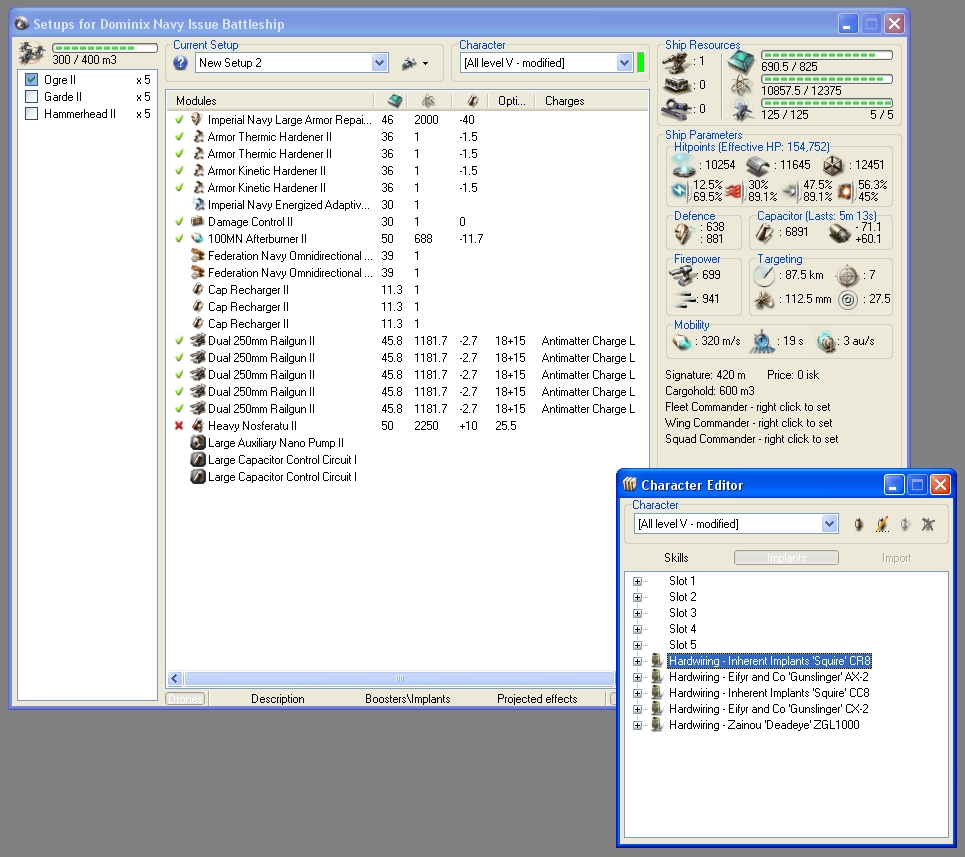This screenshot has height=857, width=965.
Task: Click the powergrid column header icon
Action: click(x=428, y=101)
